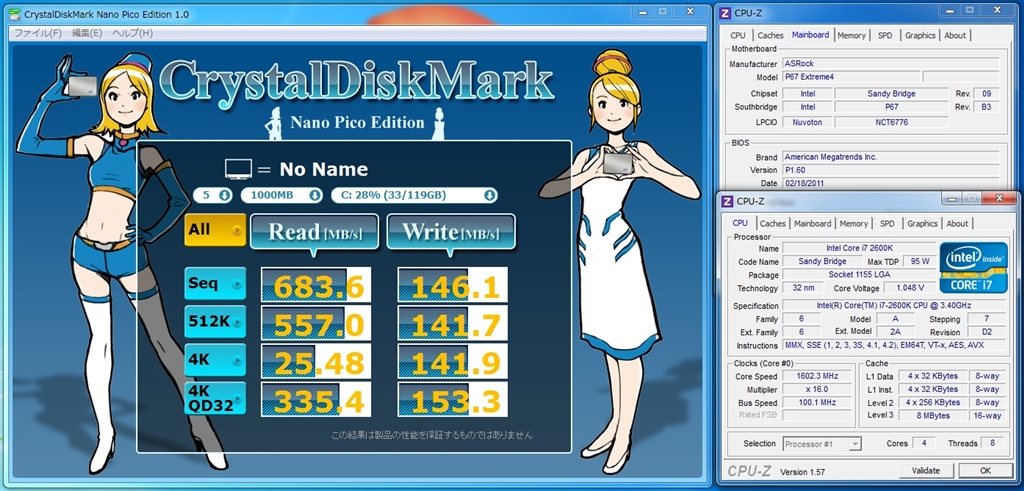Run all benchmarks with the All button

pyautogui.click(x=214, y=230)
